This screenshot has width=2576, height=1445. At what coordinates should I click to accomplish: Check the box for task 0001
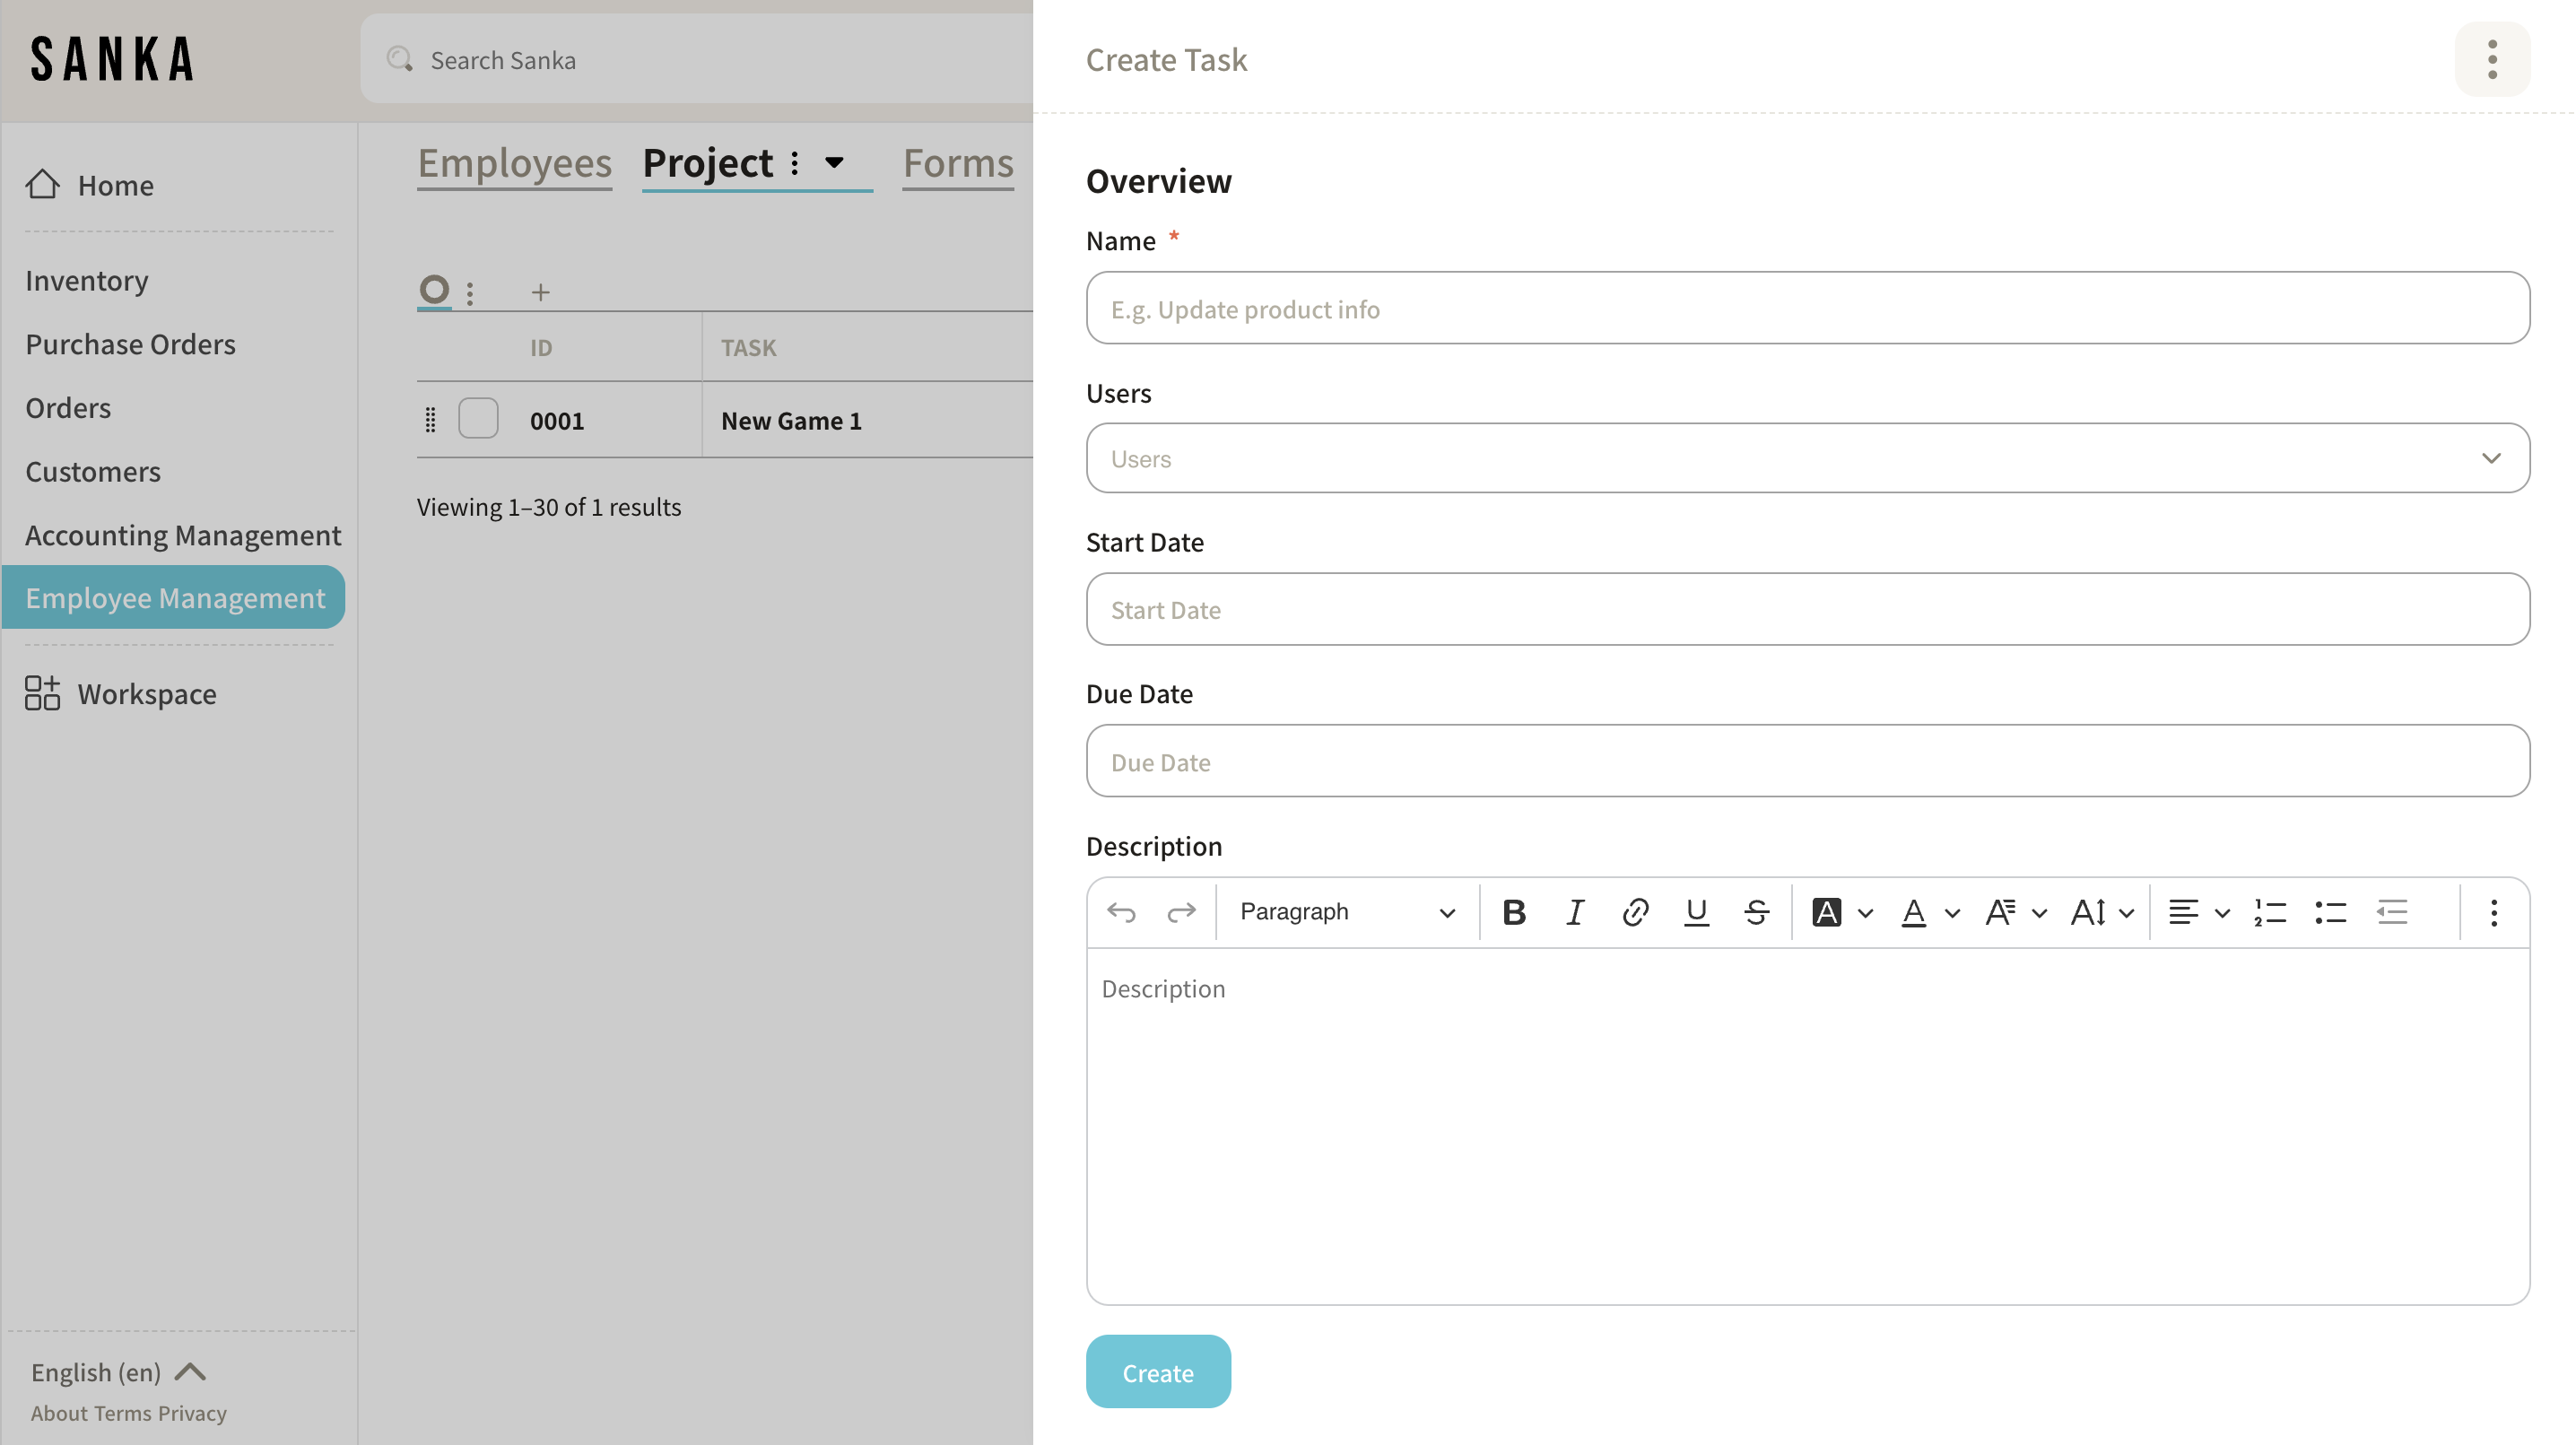coord(478,419)
